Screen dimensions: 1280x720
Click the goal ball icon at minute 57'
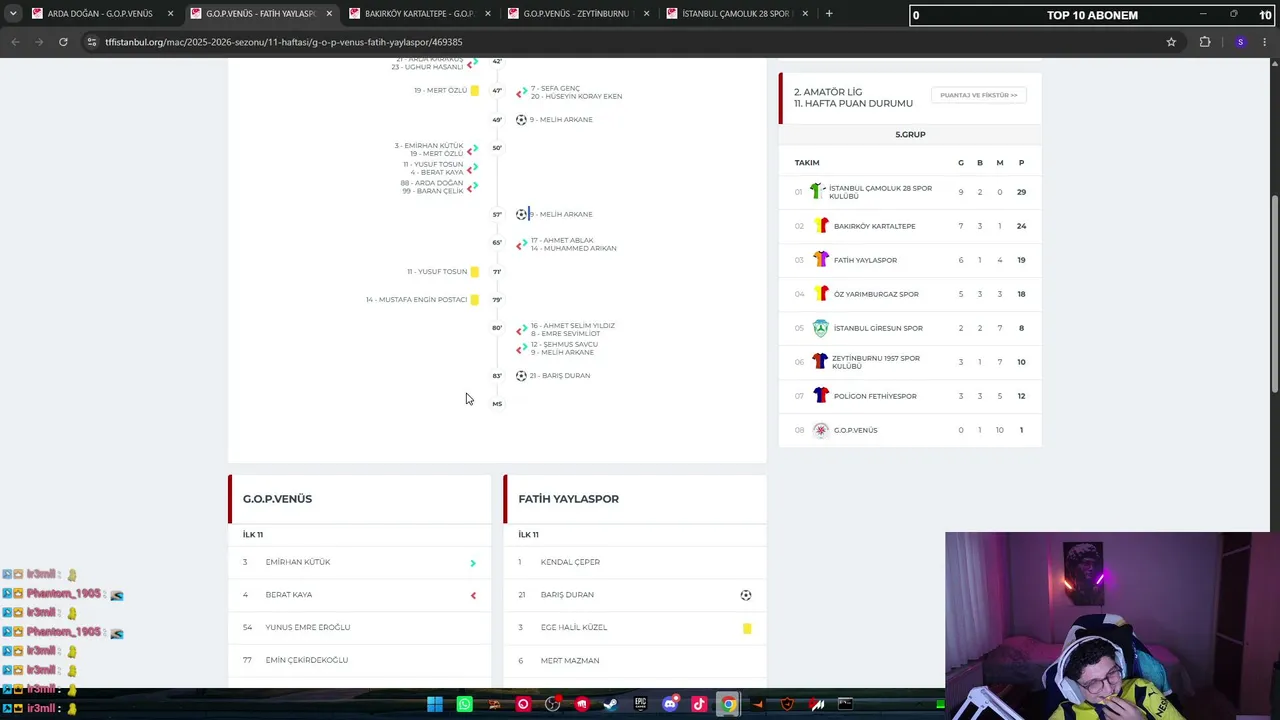pyautogui.click(x=521, y=214)
